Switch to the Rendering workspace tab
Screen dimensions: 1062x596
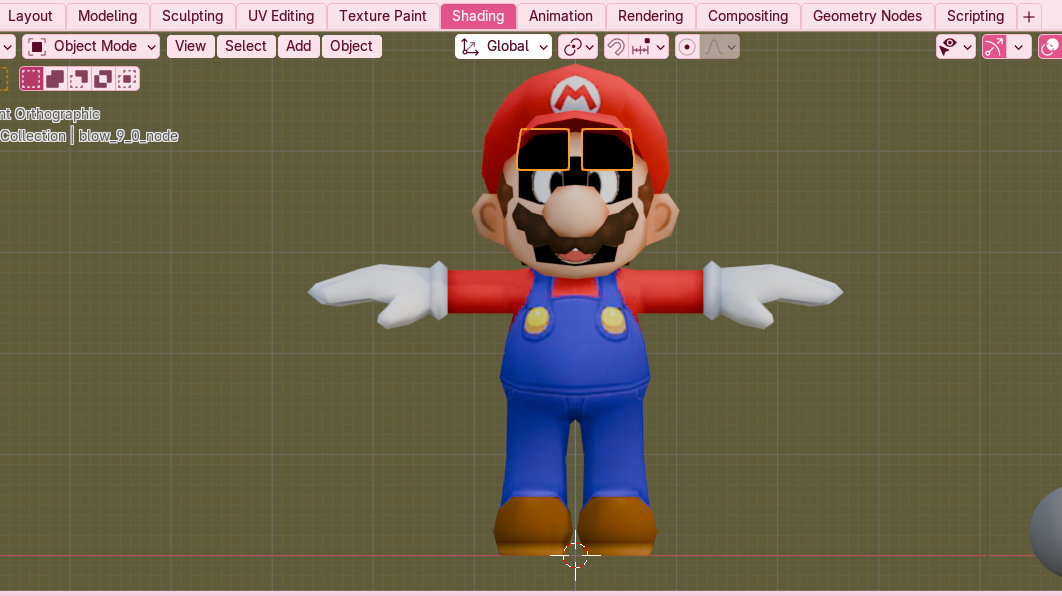click(x=650, y=16)
